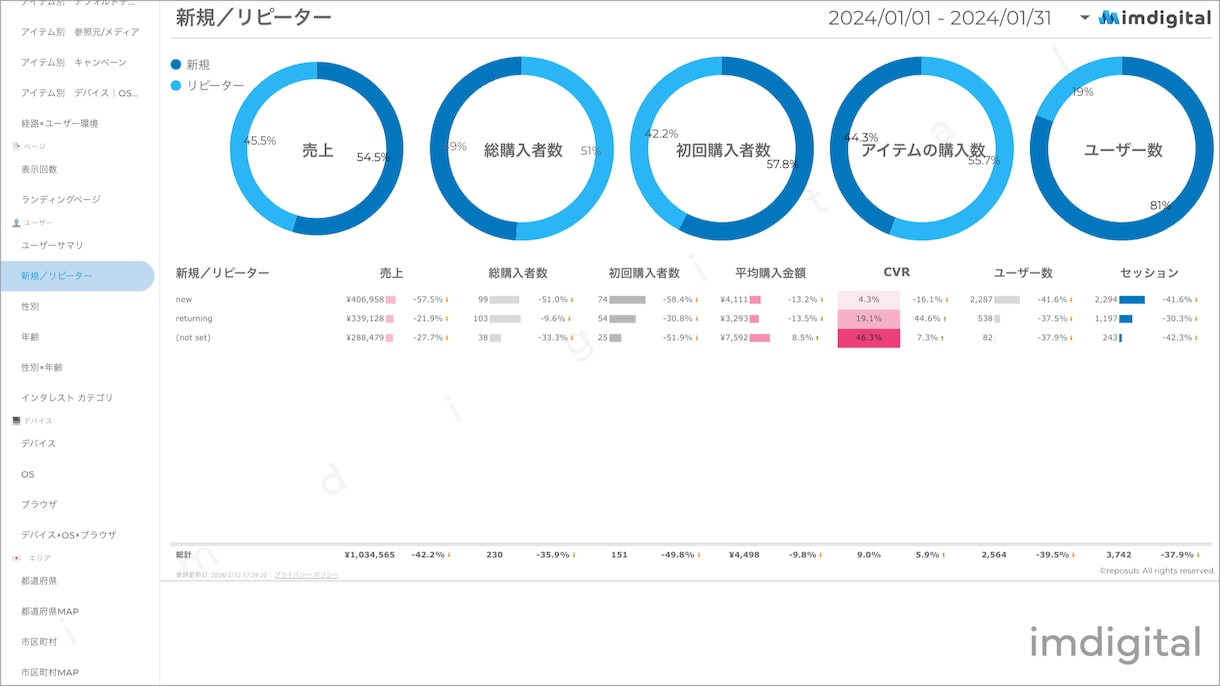
Task: Click the ¥339,128 sales value
Action: (x=364, y=318)
